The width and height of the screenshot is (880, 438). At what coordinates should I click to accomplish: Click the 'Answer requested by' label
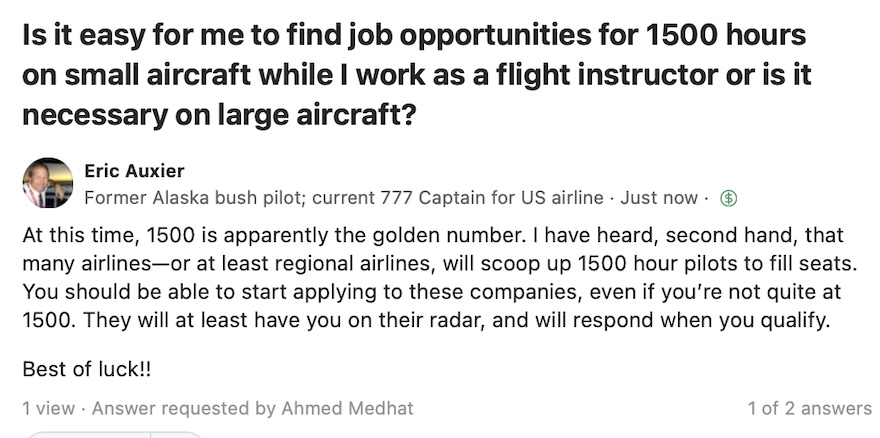click(x=184, y=408)
